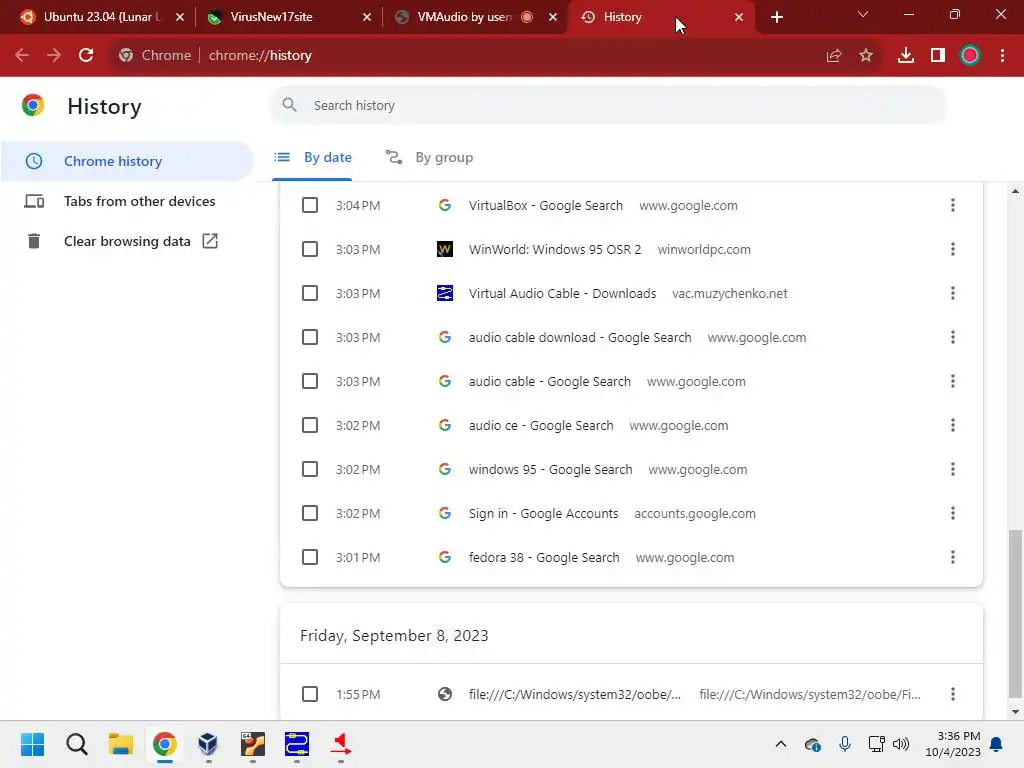This screenshot has height=768, width=1024.
Task: Open taskbar Search icon
Action: pyautogui.click(x=76, y=744)
